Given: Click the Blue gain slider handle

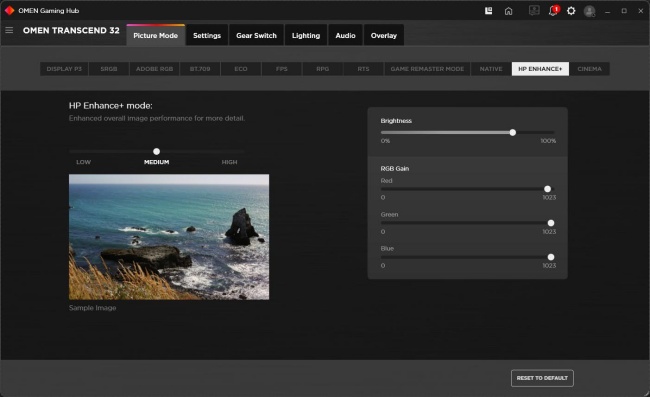Looking at the screenshot, I should 551,257.
